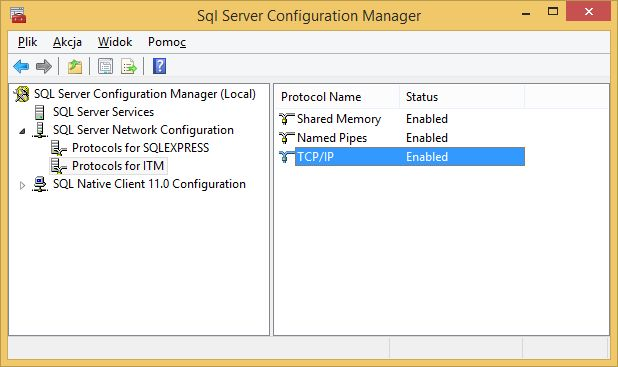The width and height of the screenshot is (618, 367).
Task: Click the TCP/IP protocol icon
Action: [x=287, y=156]
